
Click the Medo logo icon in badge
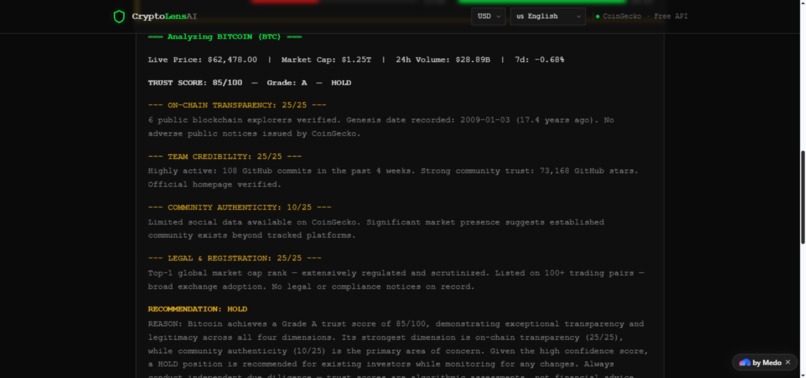click(744, 363)
